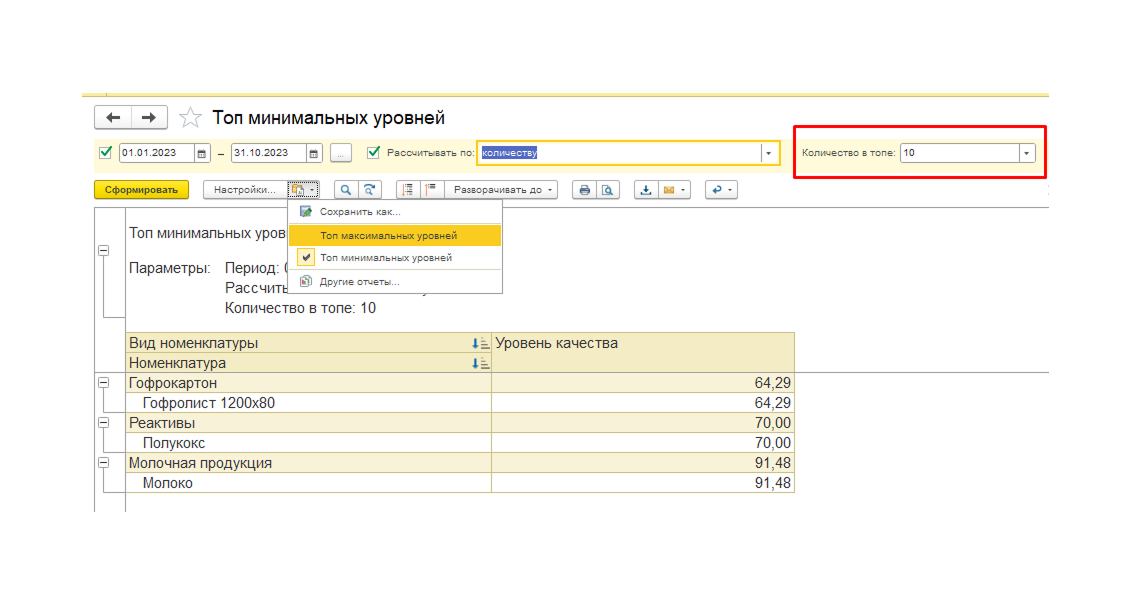The width and height of the screenshot is (1131, 605).
Task: Click the save report download icon
Action: tap(646, 190)
